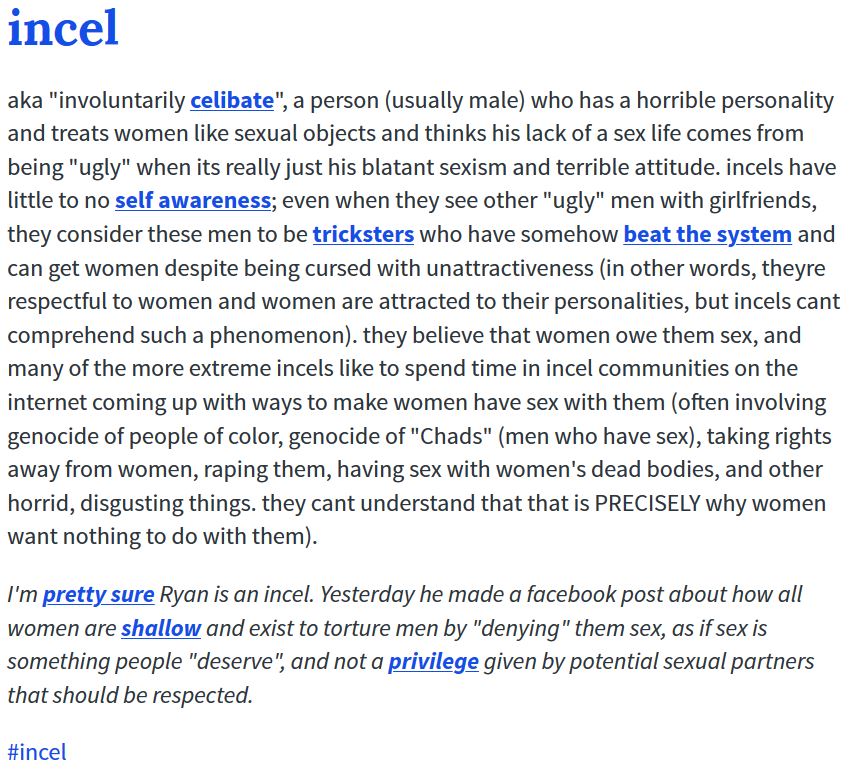The width and height of the screenshot is (856, 771).
Task: Follow the 'celibate' hyperlink
Action: (x=232, y=100)
